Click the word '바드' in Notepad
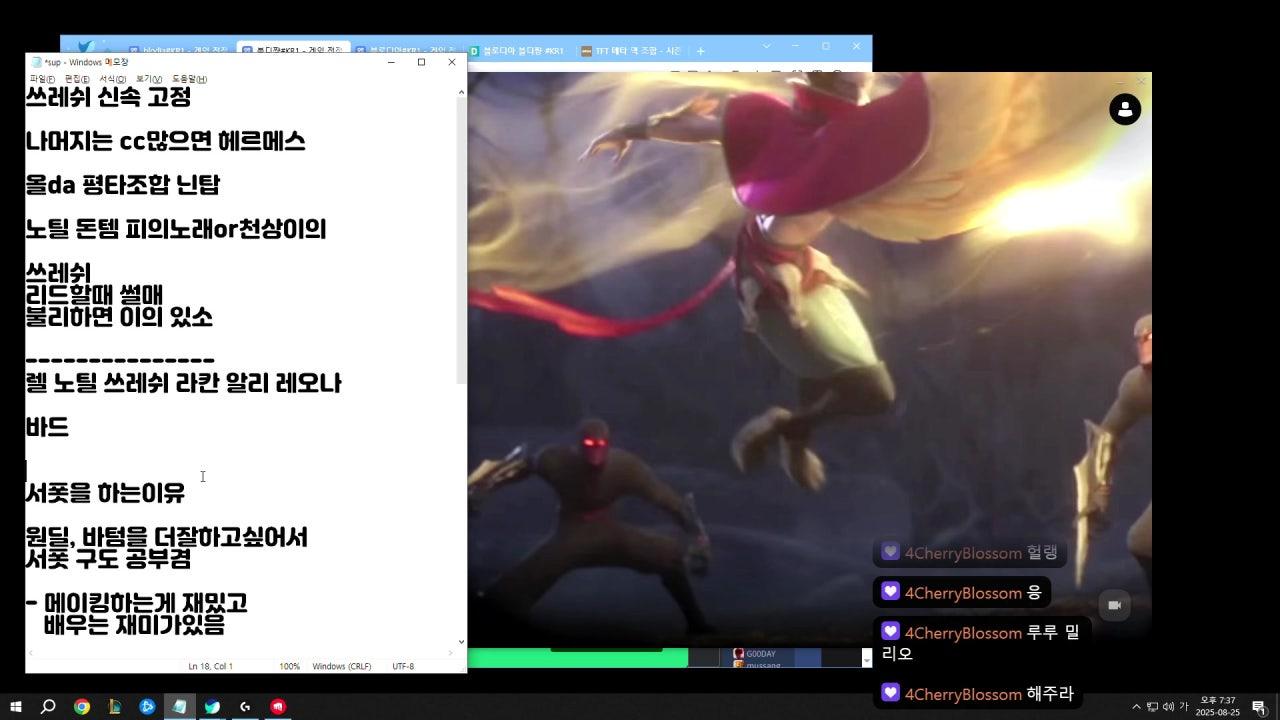1280x720 pixels. tap(47, 427)
